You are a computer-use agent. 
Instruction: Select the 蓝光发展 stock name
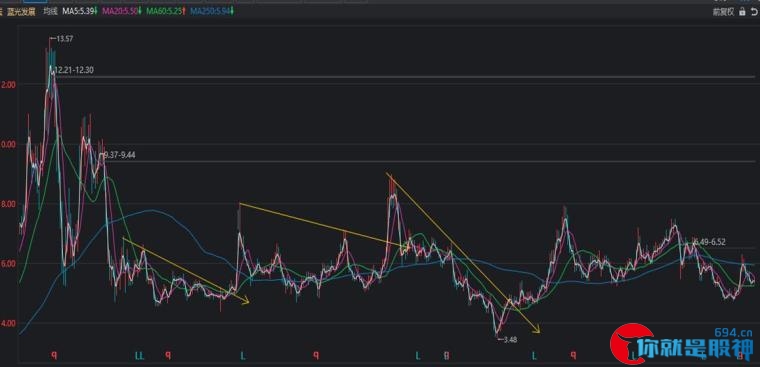point(20,12)
